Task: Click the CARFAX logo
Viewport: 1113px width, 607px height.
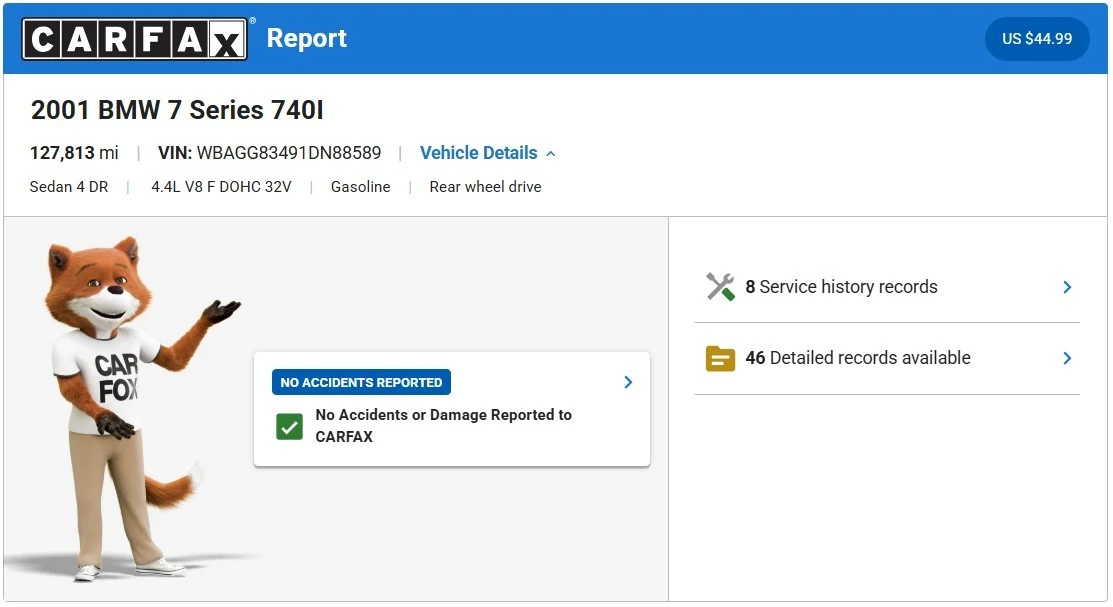Action: tap(135, 39)
